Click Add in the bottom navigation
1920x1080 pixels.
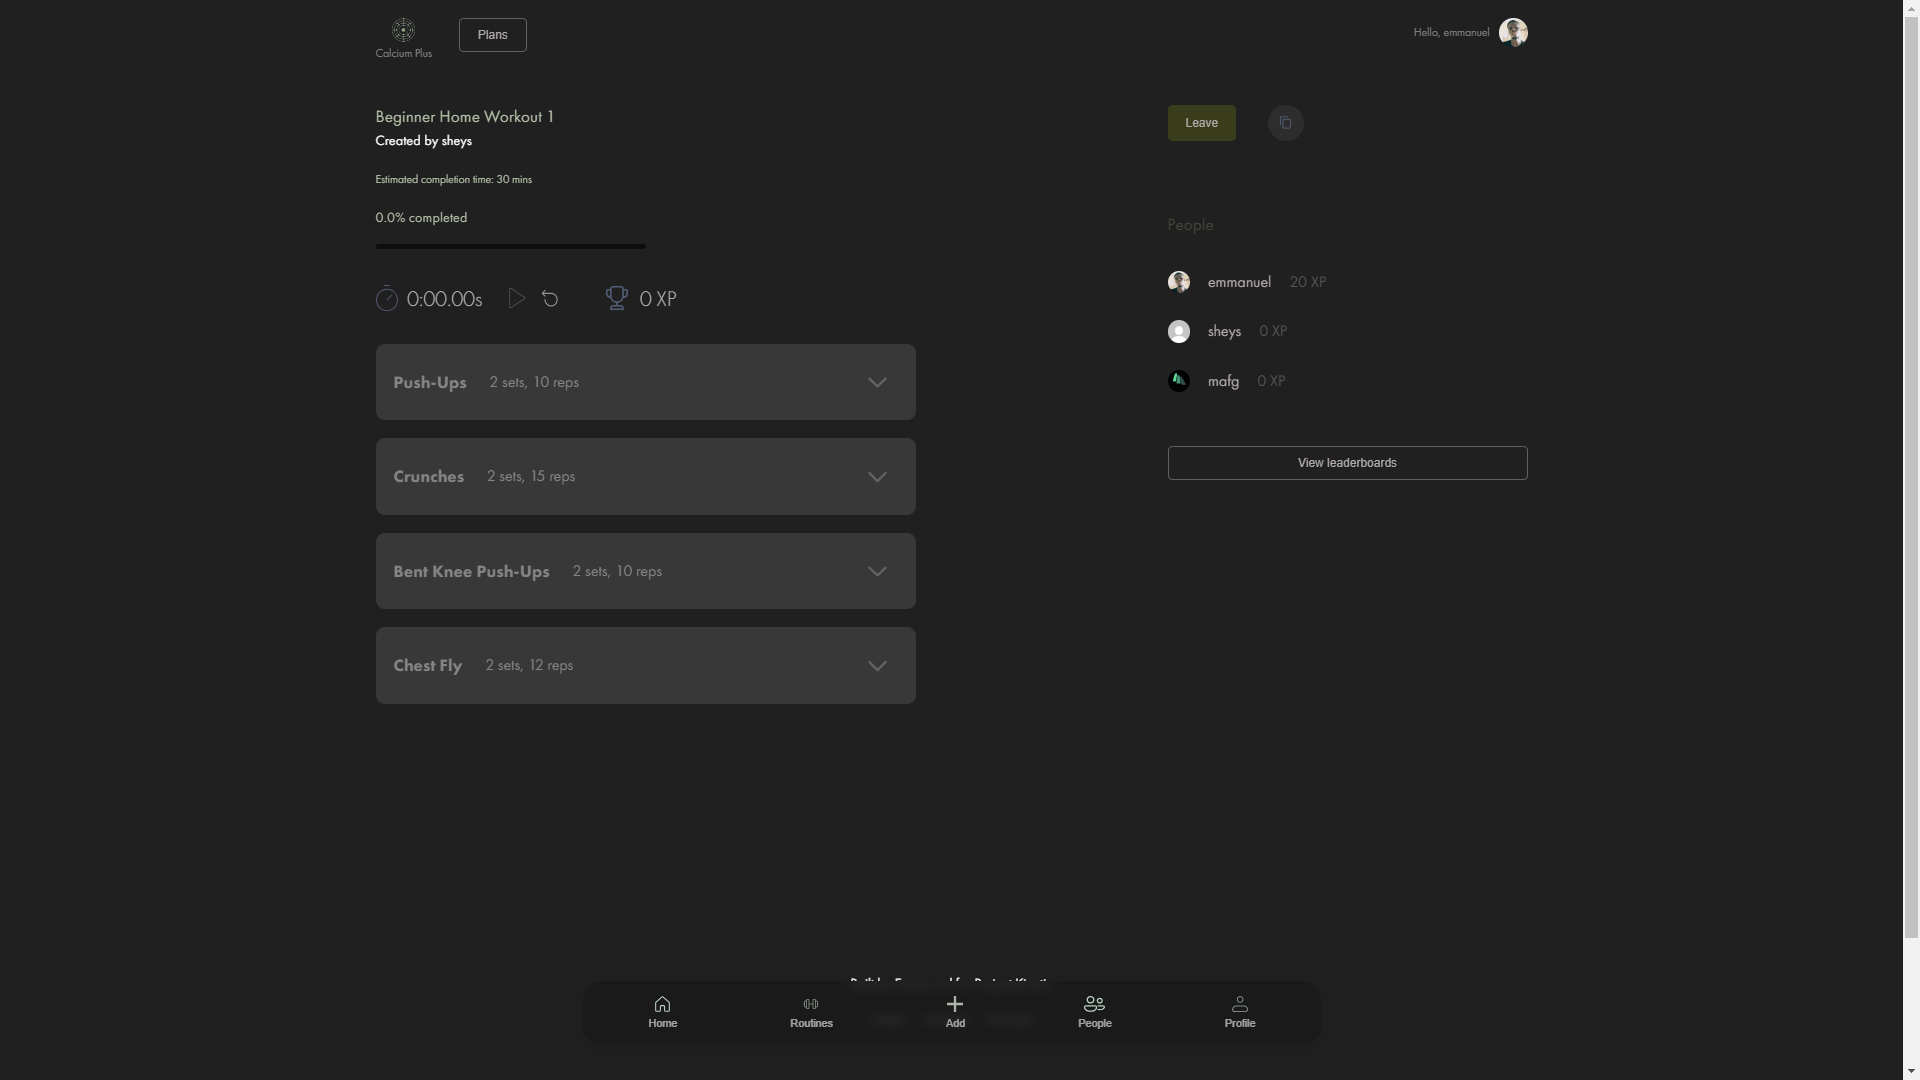pos(955,1011)
